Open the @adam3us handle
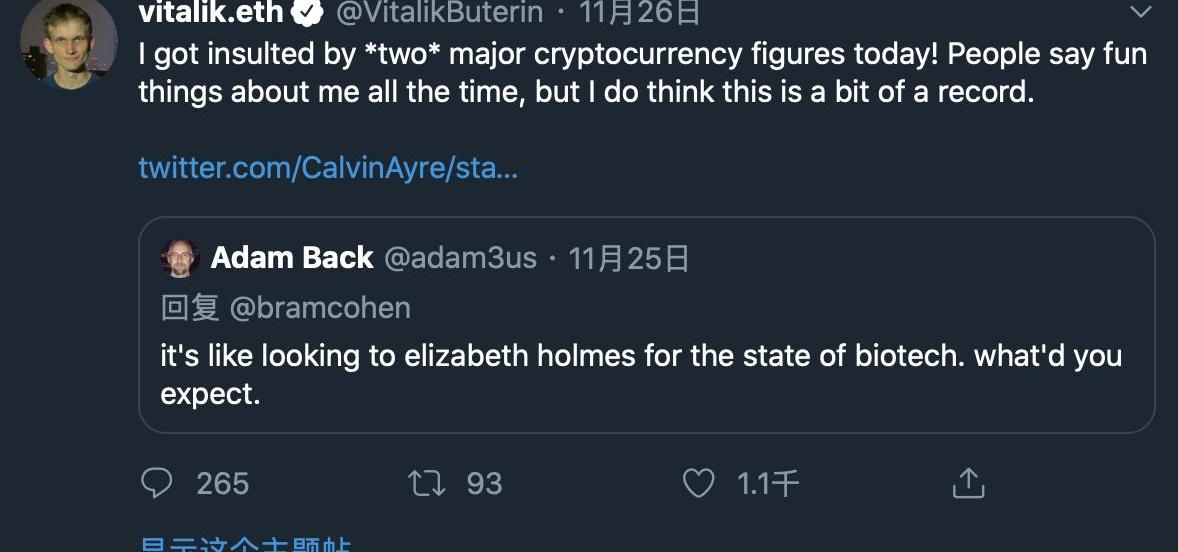Screen dimensions: 1178x552 tap(460, 258)
